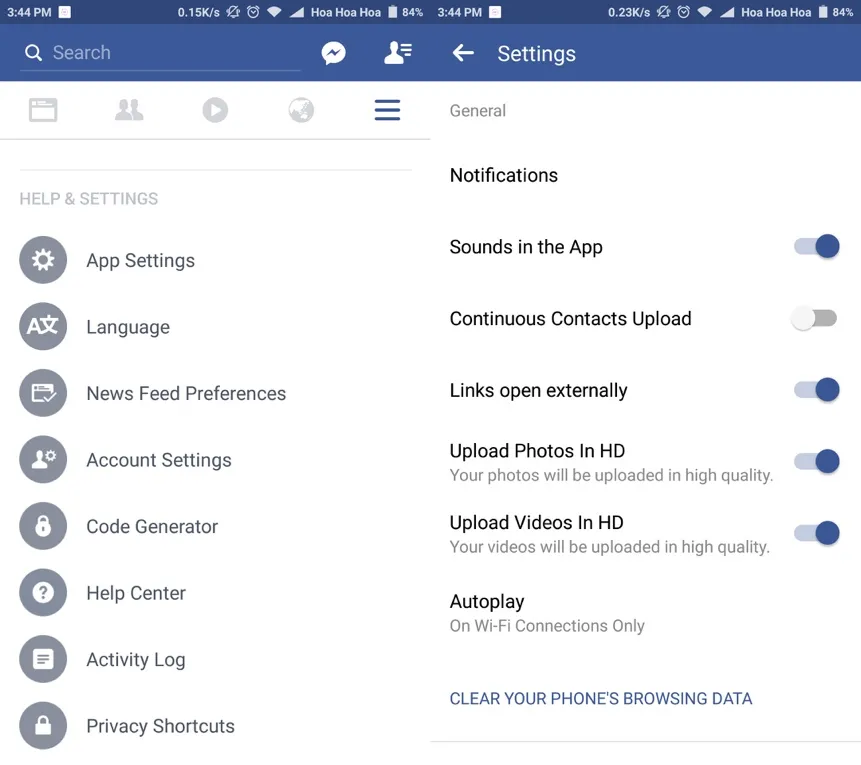Tap the Account Settings person-gear icon
The width and height of the screenshot is (861, 765).
(x=43, y=459)
